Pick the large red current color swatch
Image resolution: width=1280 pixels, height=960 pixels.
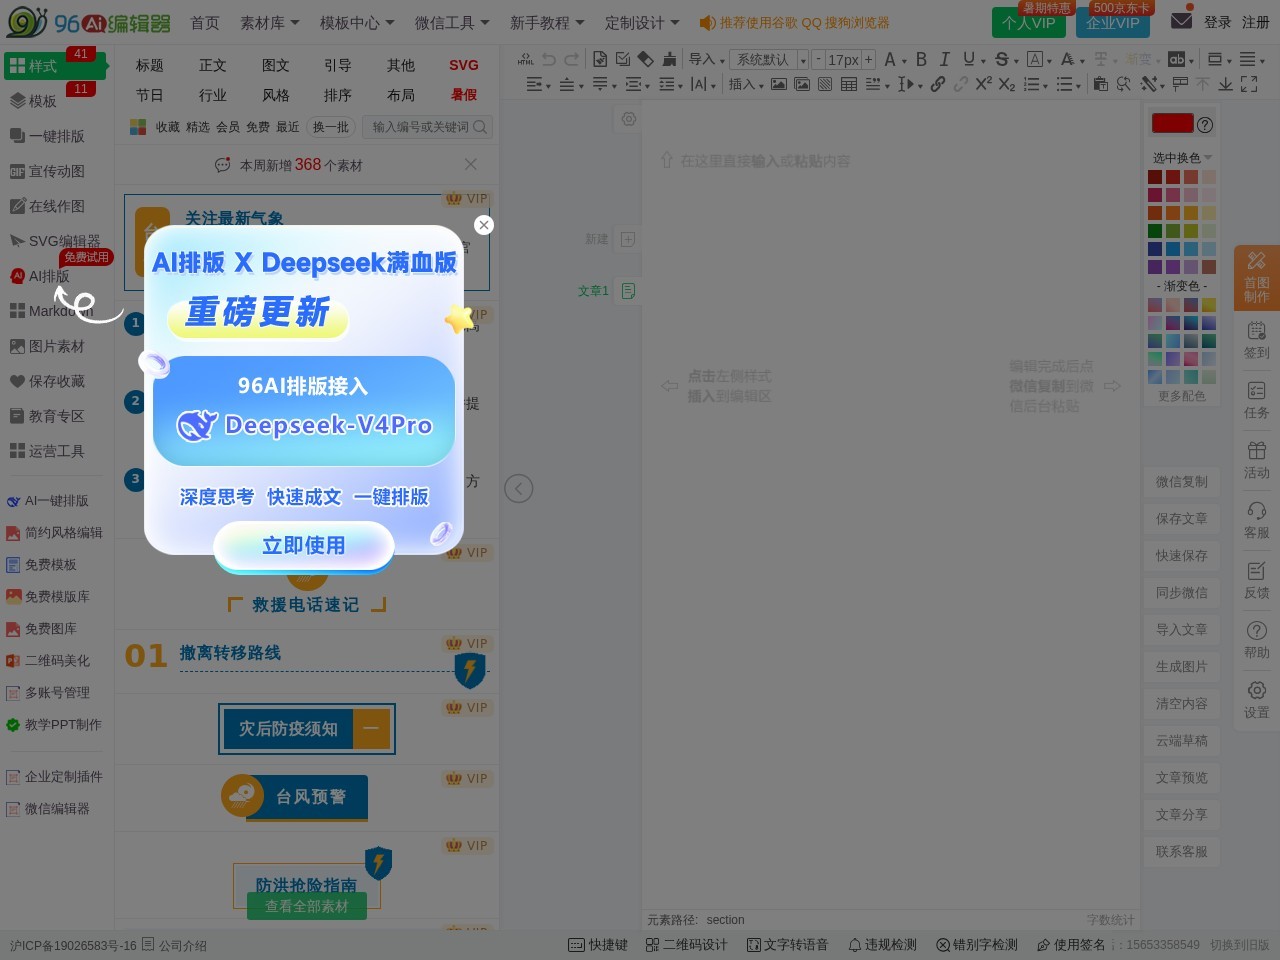coord(1173,123)
